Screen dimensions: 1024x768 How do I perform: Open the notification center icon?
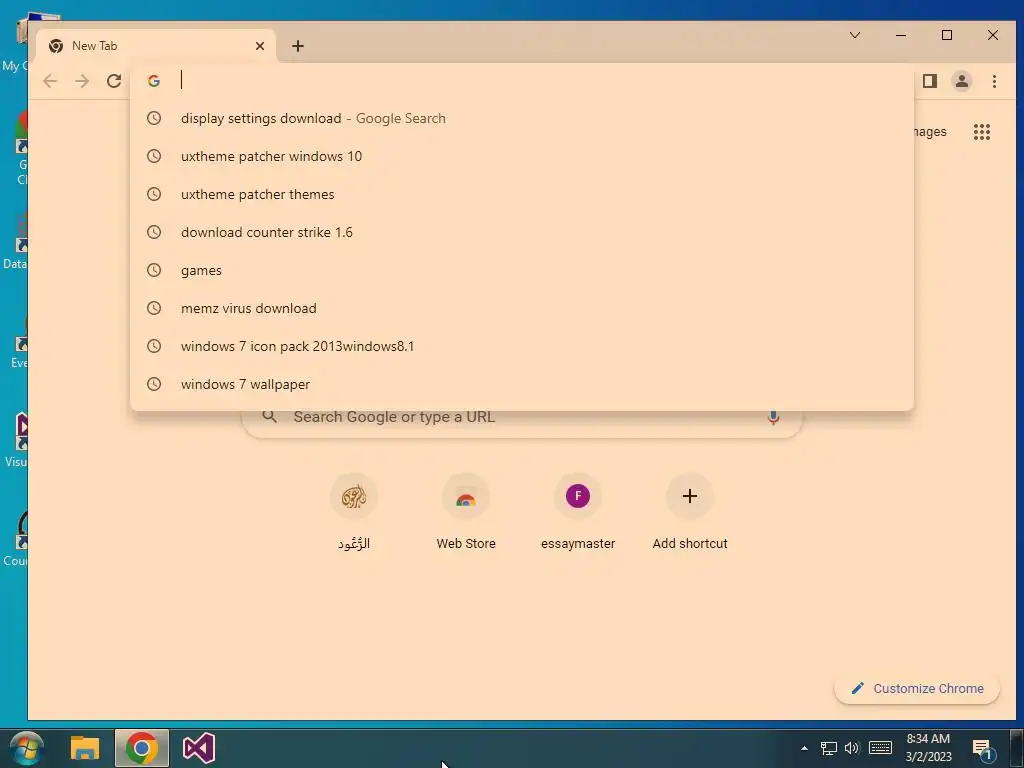[983, 748]
